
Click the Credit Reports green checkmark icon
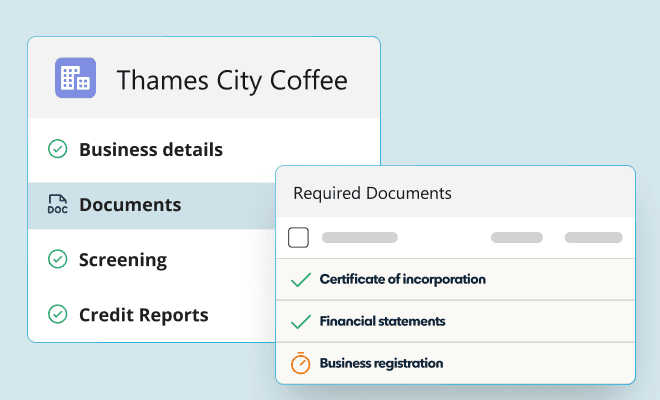(58, 315)
